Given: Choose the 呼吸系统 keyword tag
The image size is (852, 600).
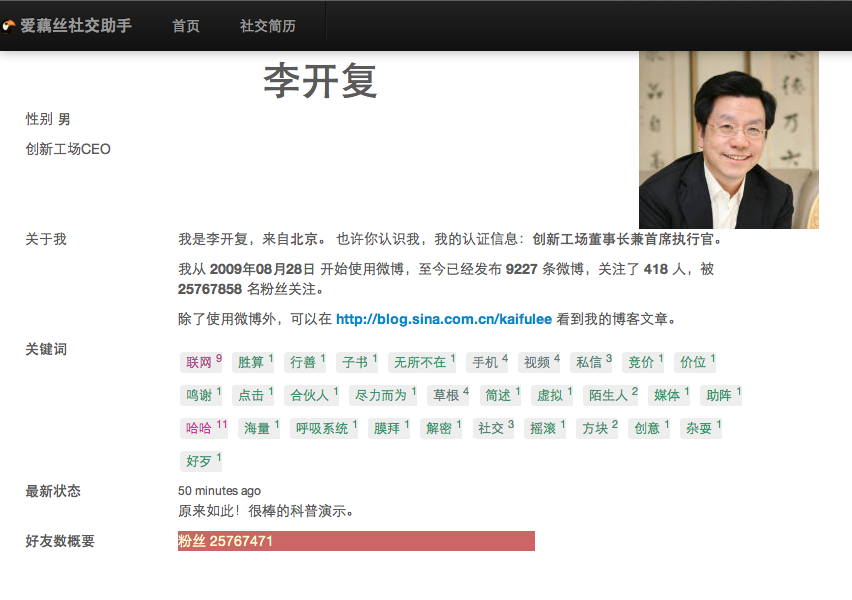Looking at the screenshot, I should point(324,428).
